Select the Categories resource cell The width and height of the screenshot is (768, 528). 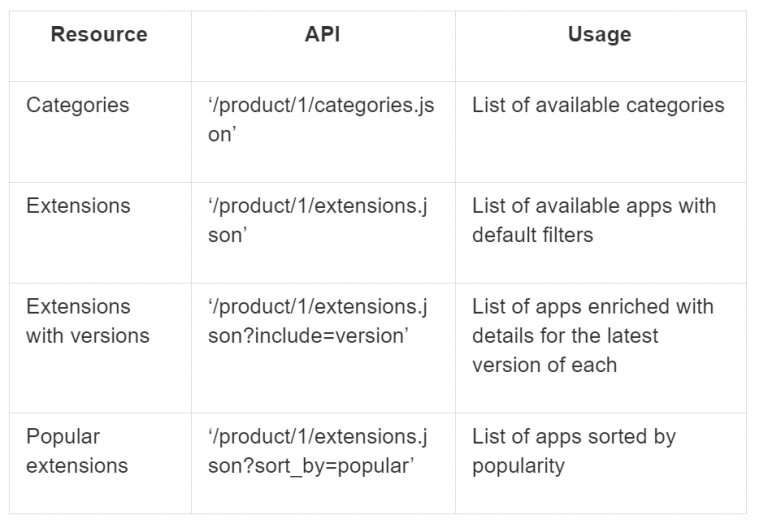coord(77,105)
